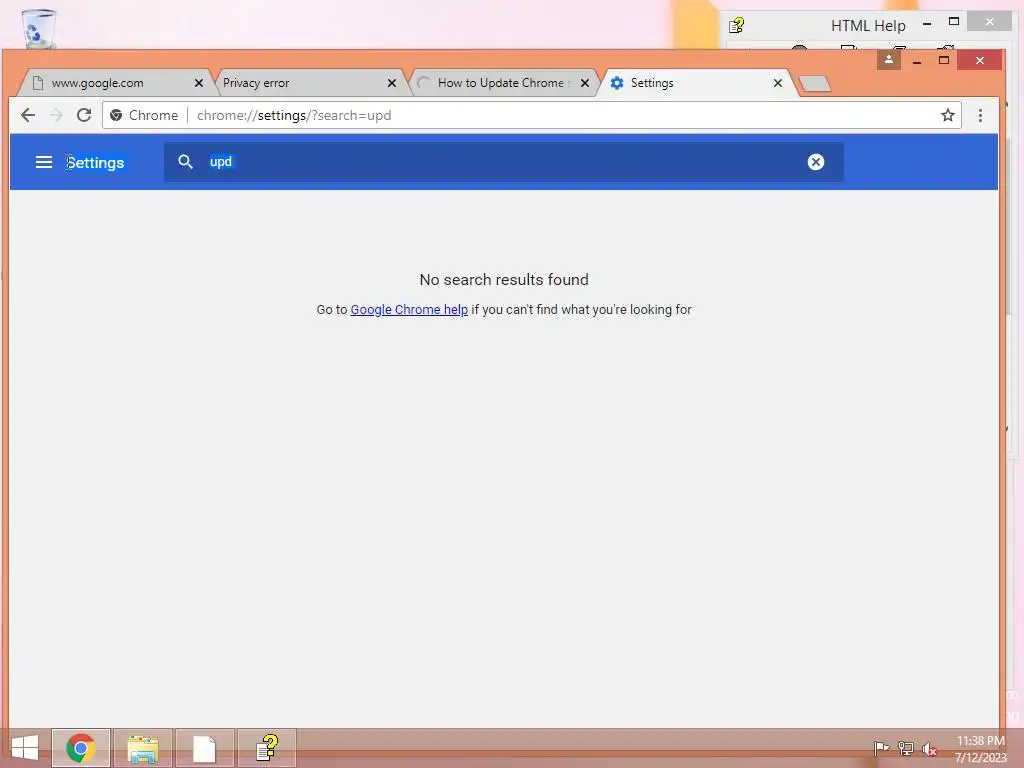Click the network tray icon
This screenshot has width=1024, height=768.
click(905, 748)
